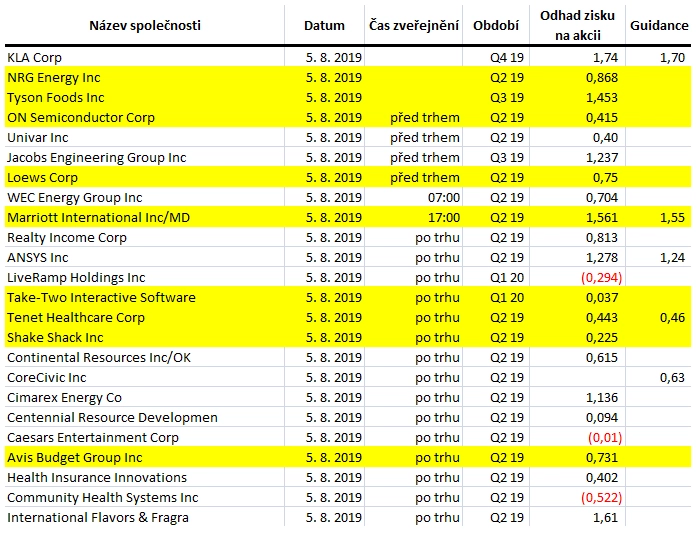Click Loews Corp estimate 0,75
The image size is (699, 533).
point(605,178)
